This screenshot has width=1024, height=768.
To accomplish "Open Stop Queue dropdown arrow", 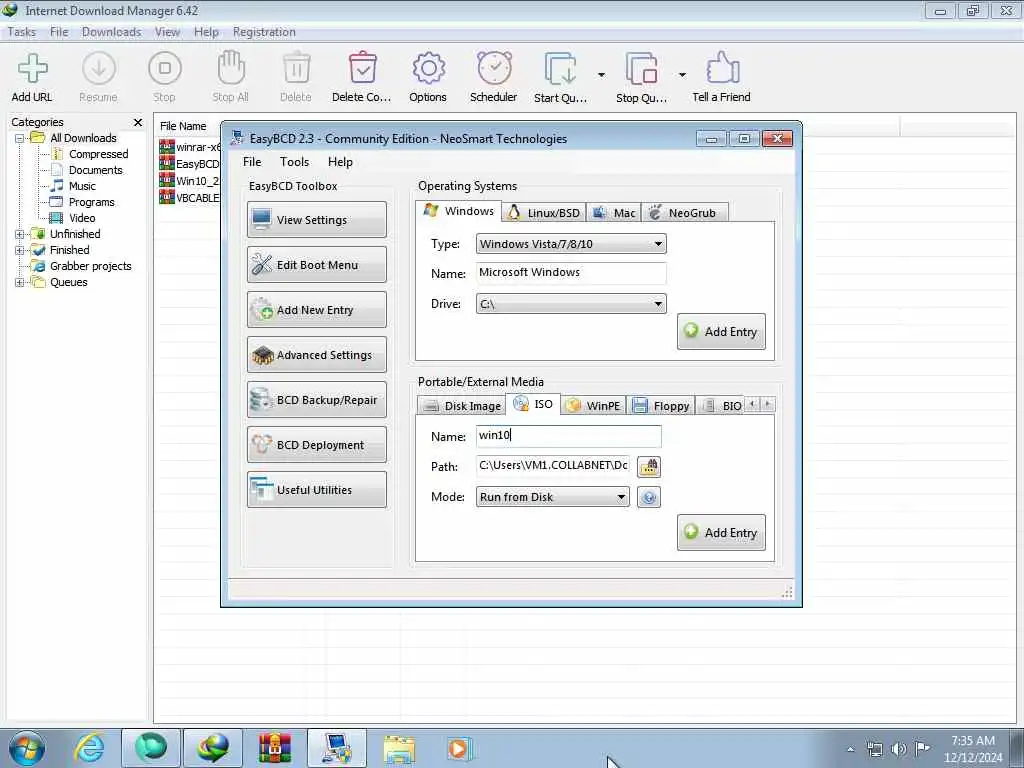I will pos(682,75).
